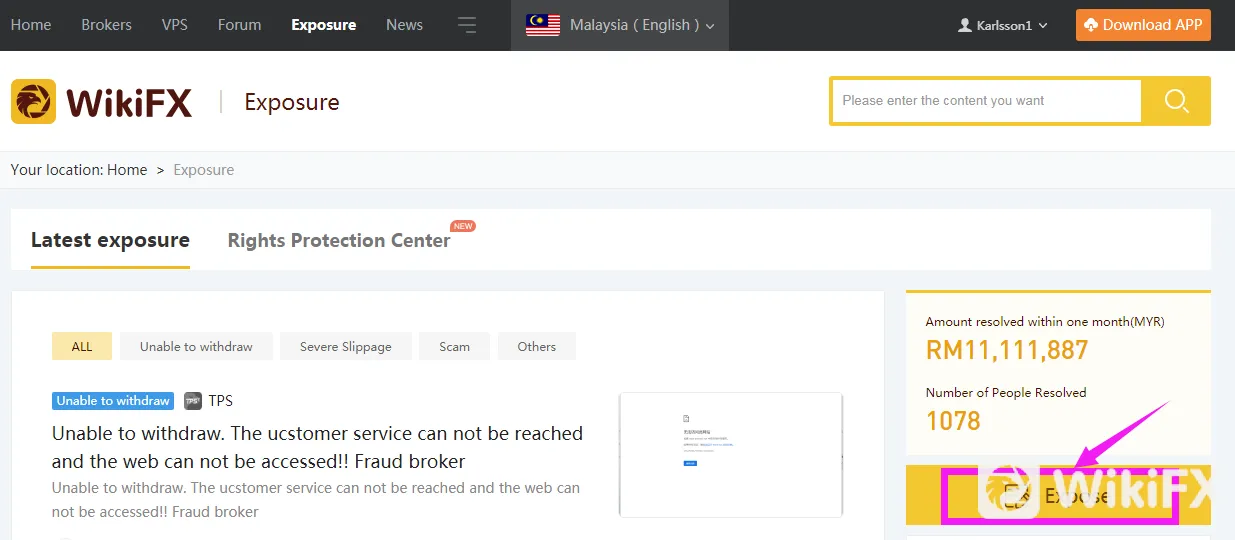
Task: Switch to the Rights Protection Center tab
Action: click(339, 240)
